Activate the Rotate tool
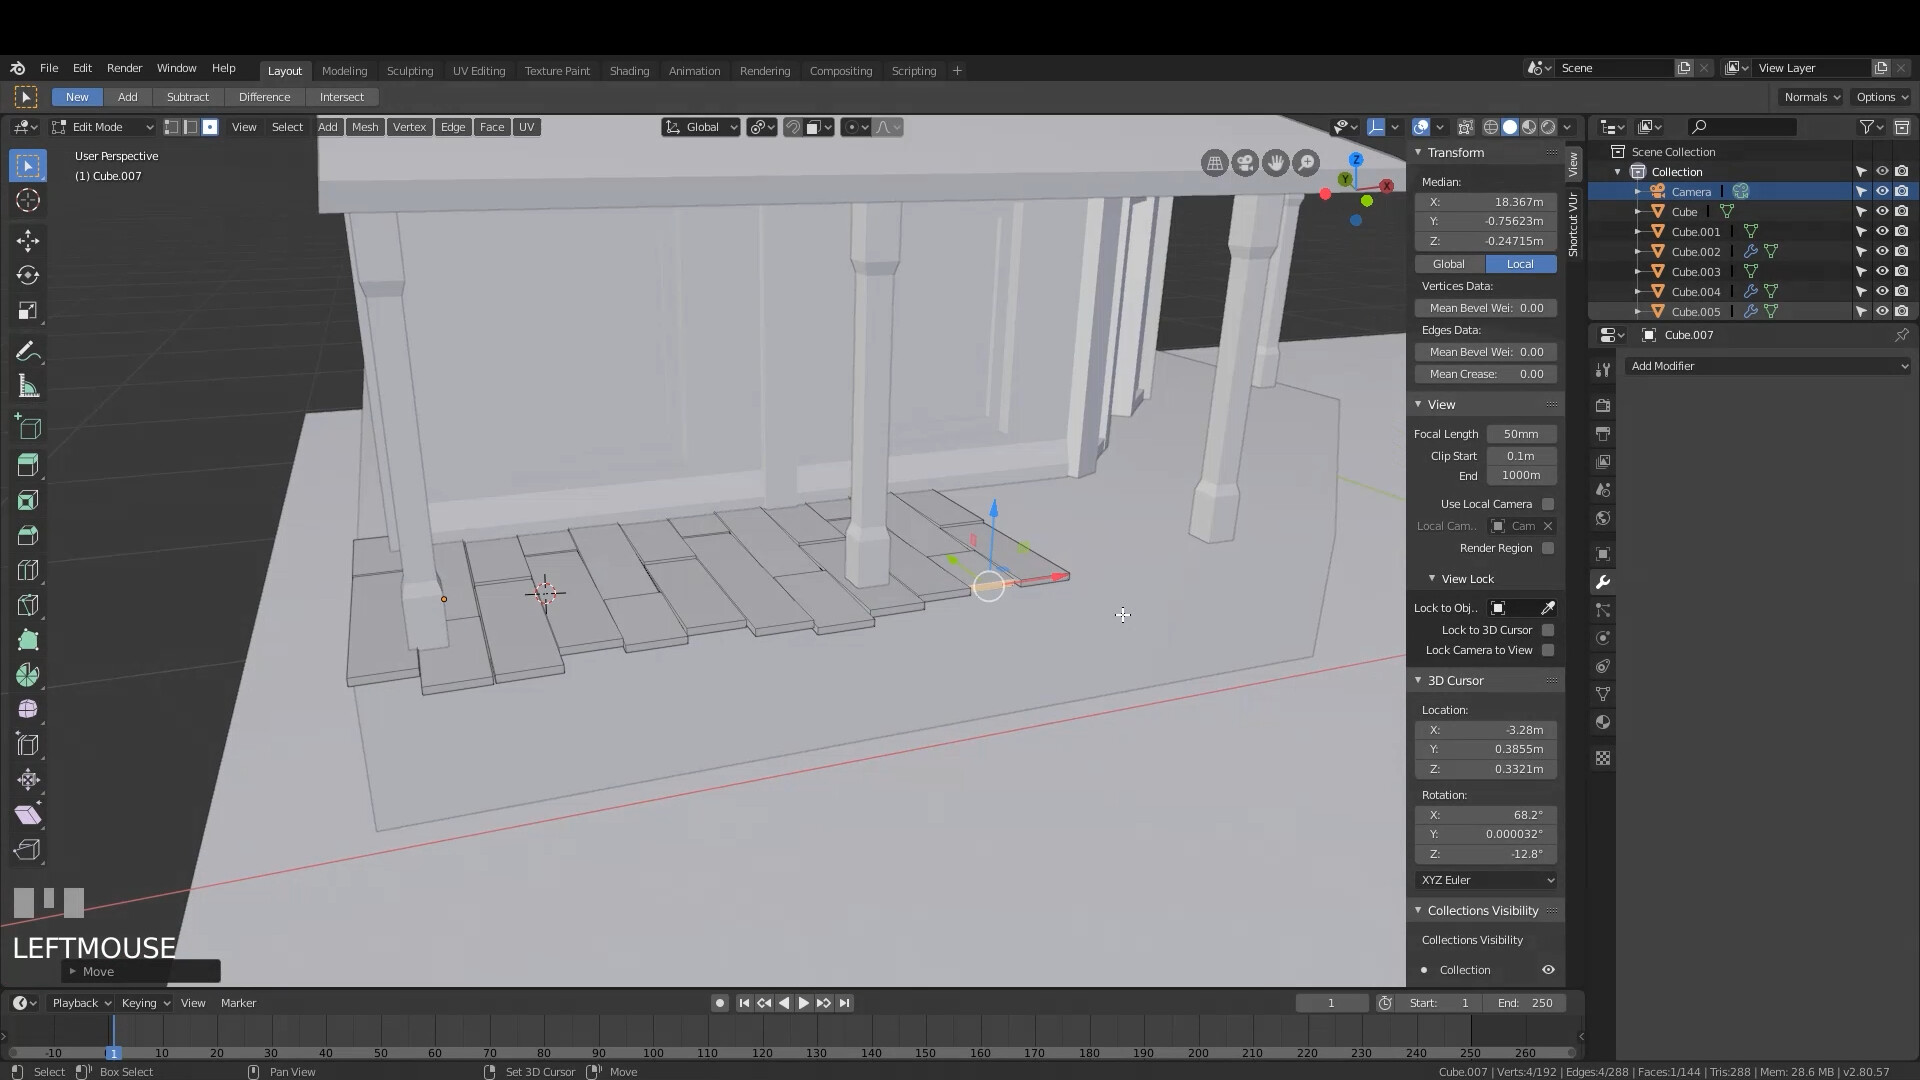Screen dimensions: 1920x1080 (27, 275)
